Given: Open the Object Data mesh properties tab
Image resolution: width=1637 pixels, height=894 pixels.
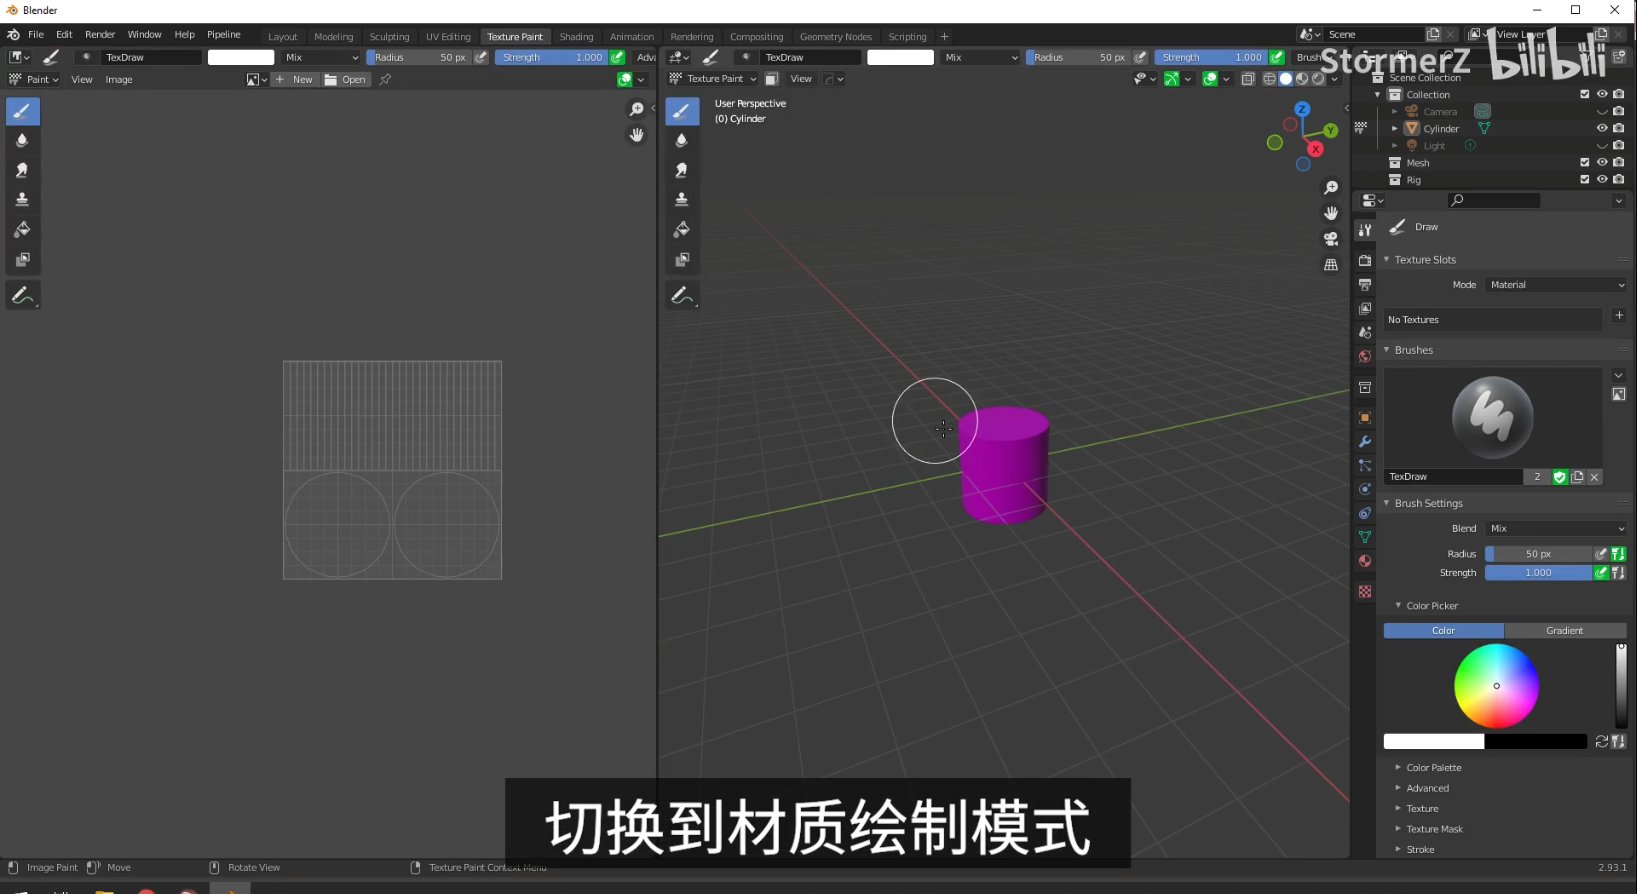Looking at the screenshot, I should tap(1365, 537).
